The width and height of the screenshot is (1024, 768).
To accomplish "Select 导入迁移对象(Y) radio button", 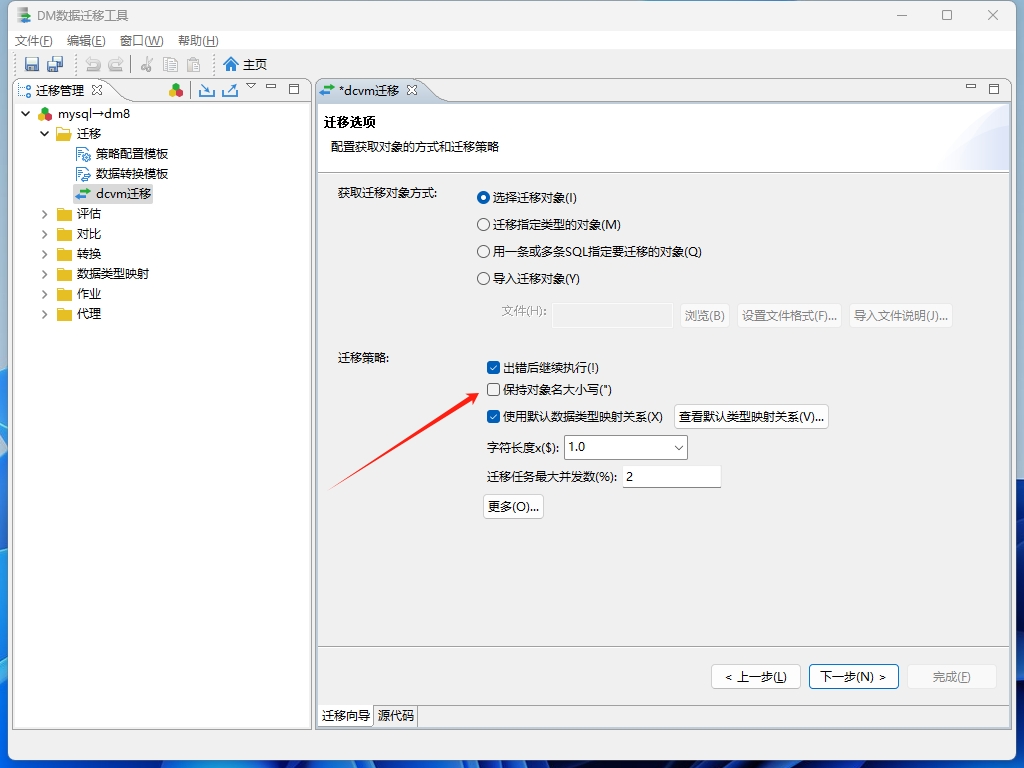I will coord(483,279).
